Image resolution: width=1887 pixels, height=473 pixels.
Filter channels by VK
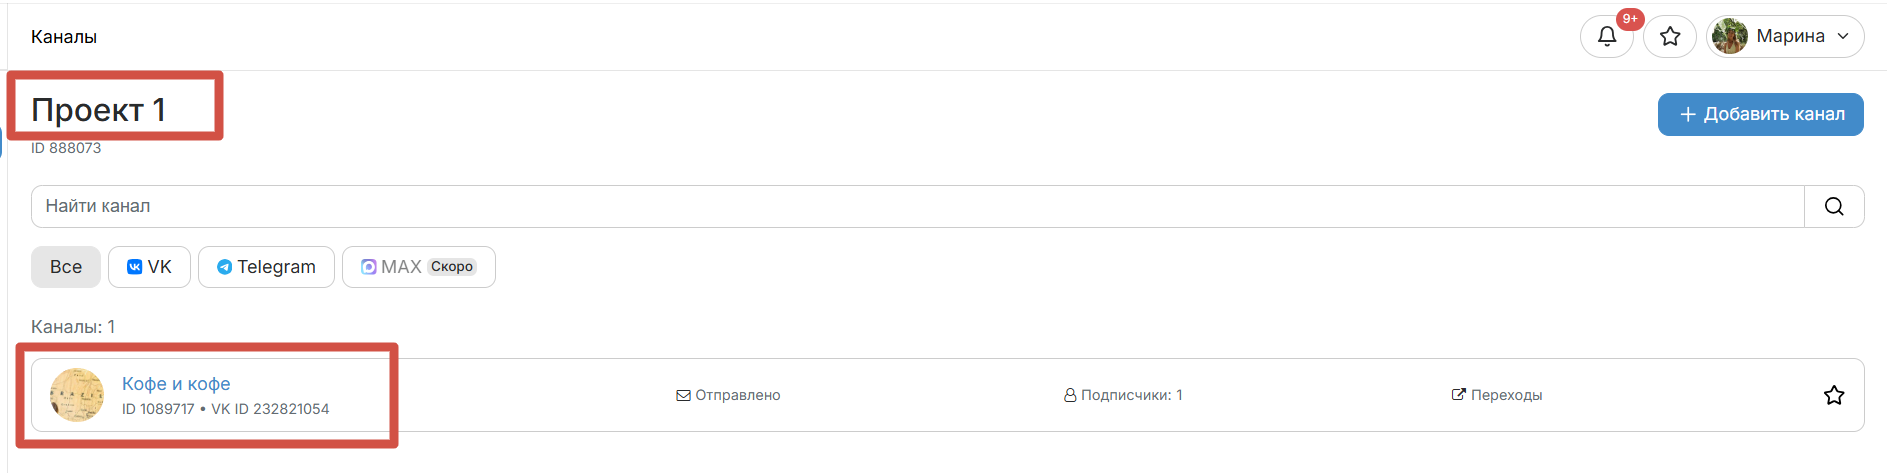point(149,267)
